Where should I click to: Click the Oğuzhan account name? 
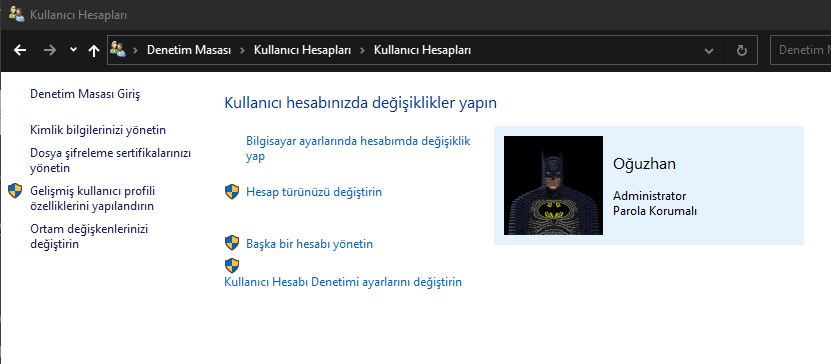coord(644,164)
